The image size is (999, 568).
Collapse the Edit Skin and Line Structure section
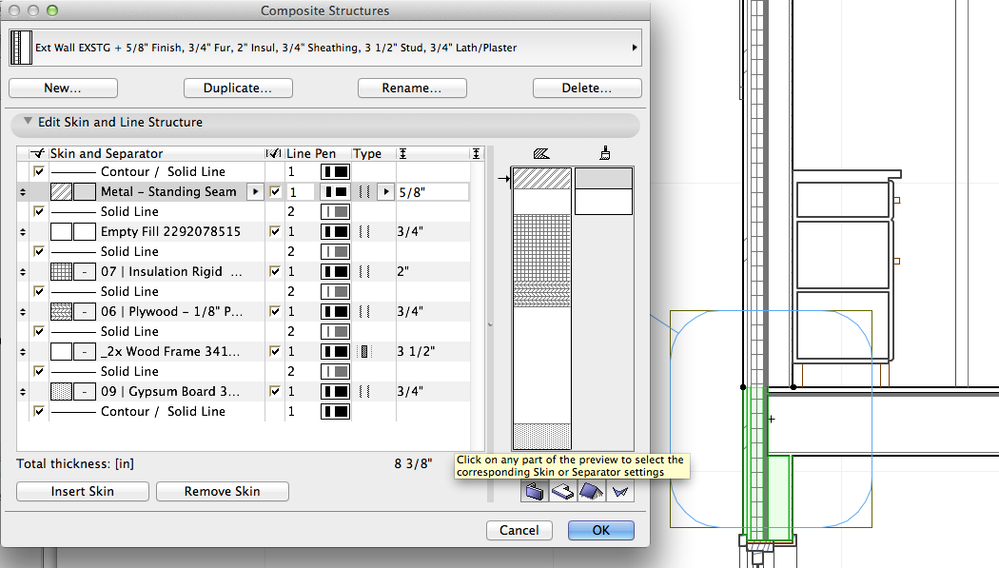click(x=26, y=123)
